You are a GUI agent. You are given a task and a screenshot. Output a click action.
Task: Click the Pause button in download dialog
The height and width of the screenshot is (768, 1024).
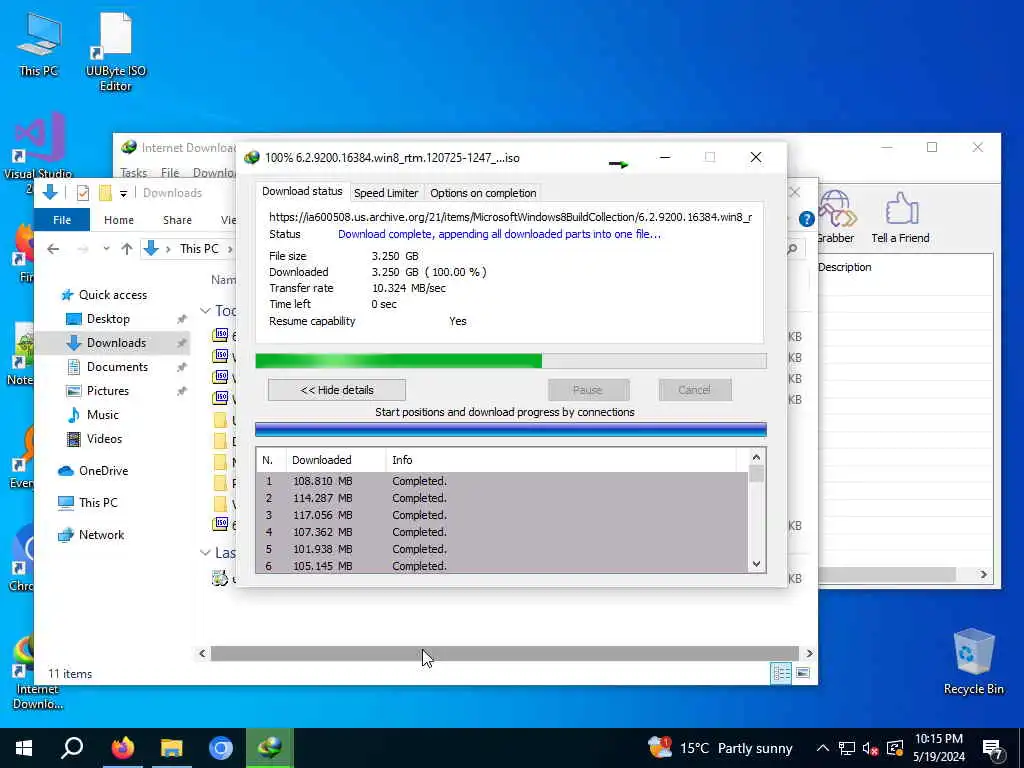click(x=588, y=390)
